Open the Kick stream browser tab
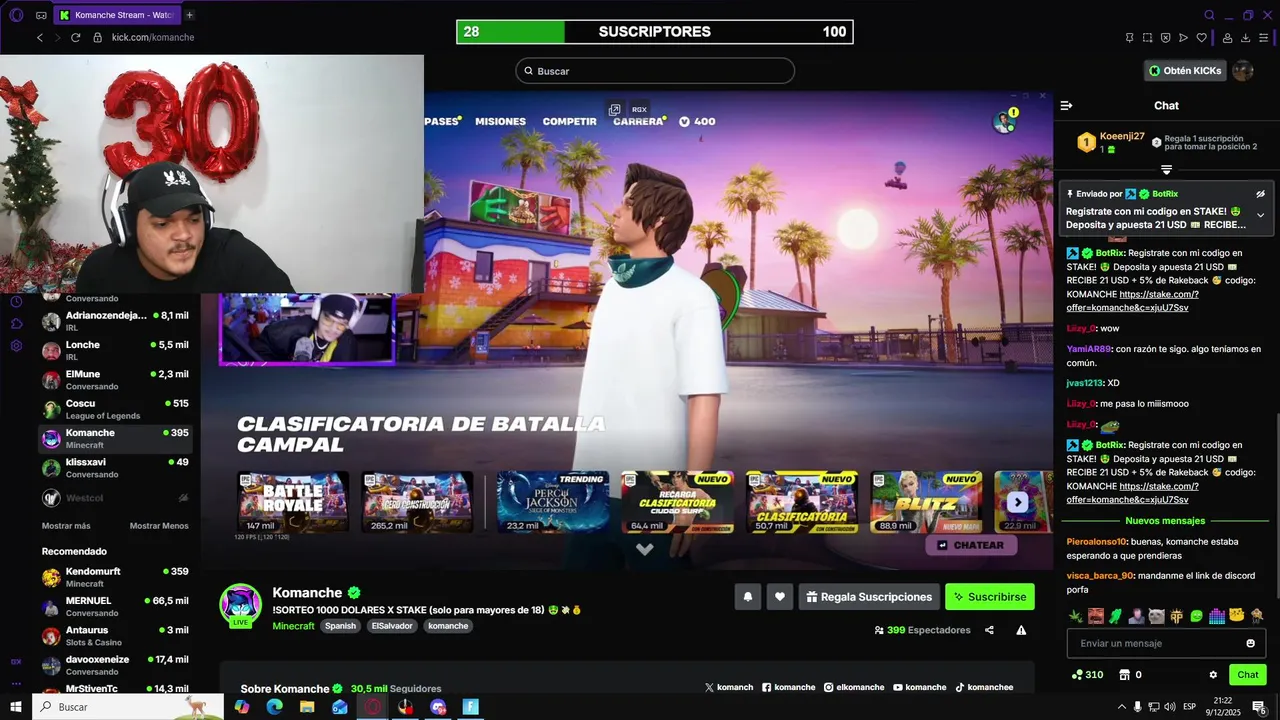 [x=117, y=15]
